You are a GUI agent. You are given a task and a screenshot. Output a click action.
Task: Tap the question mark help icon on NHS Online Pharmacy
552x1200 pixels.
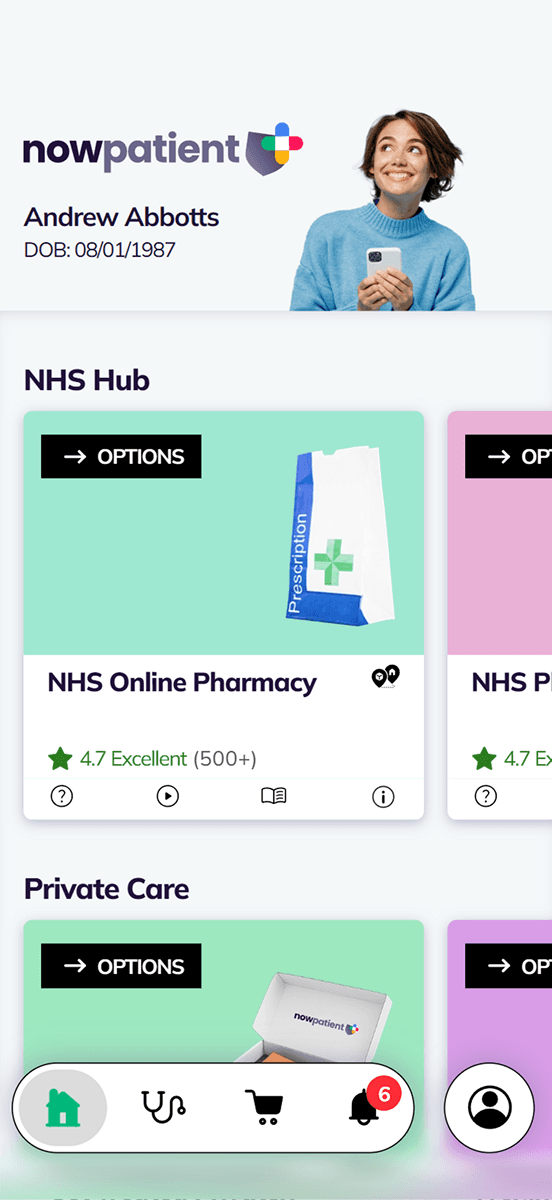click(61, 796)
